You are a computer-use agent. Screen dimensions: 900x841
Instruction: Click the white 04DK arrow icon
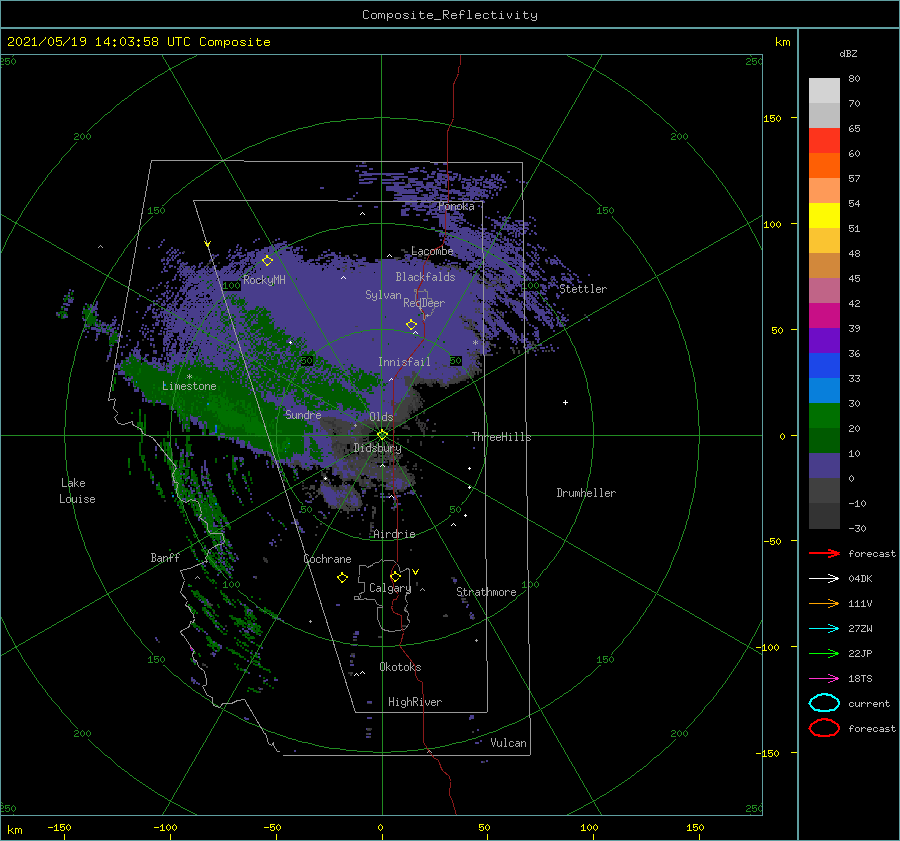click(x=824, y=578)
